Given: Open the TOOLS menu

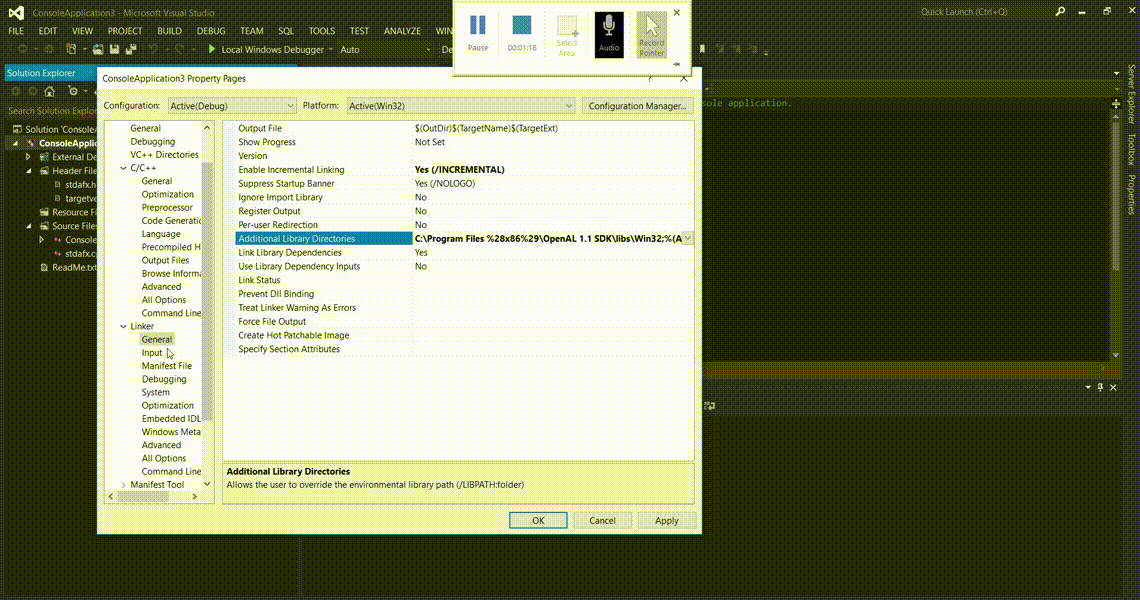Looking at the screenshot, I should (321, 31).
